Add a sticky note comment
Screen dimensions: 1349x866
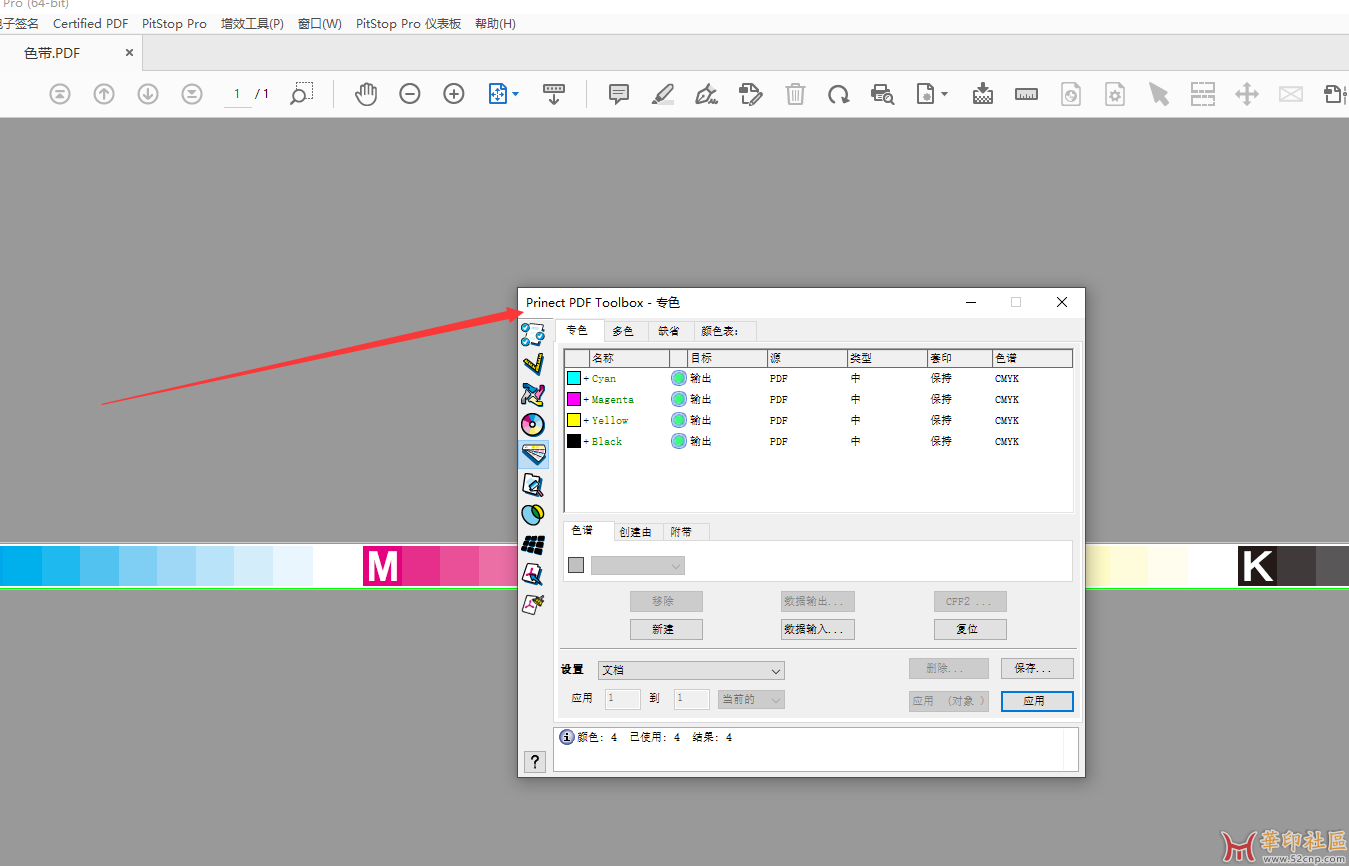(619, 94)
